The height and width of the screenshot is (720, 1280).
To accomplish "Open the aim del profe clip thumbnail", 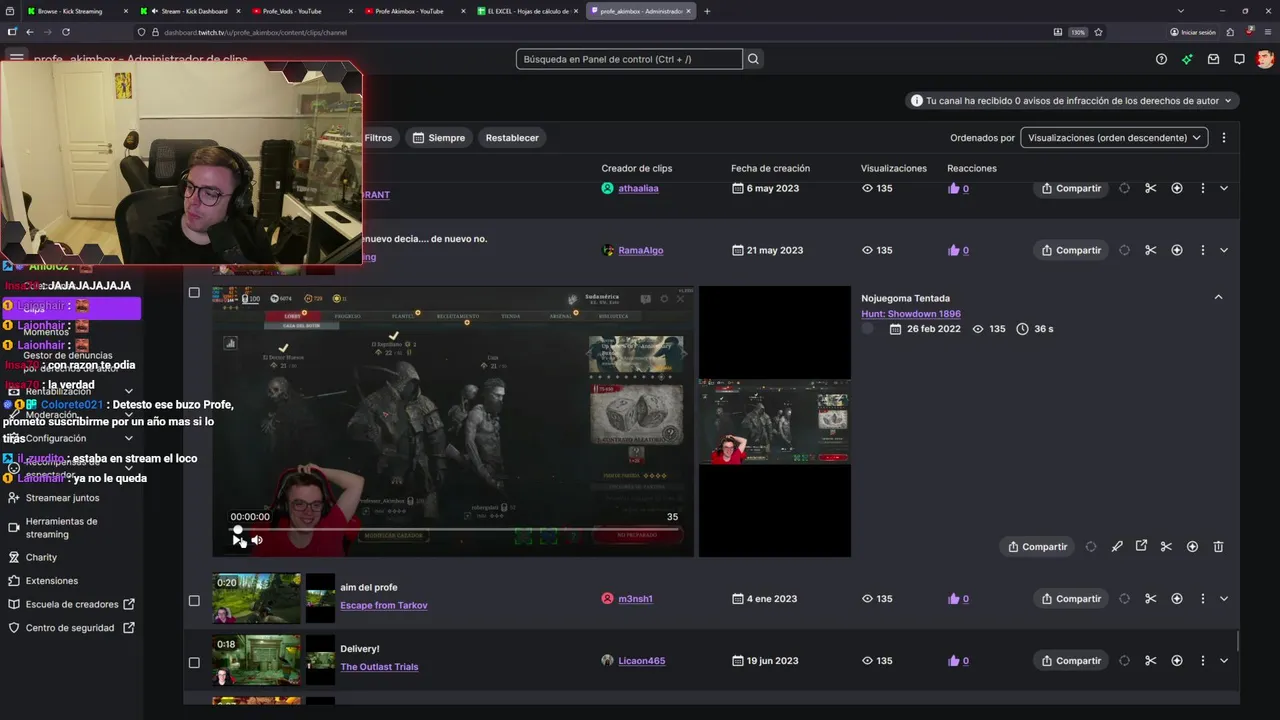I will click(x=256, y=598).
